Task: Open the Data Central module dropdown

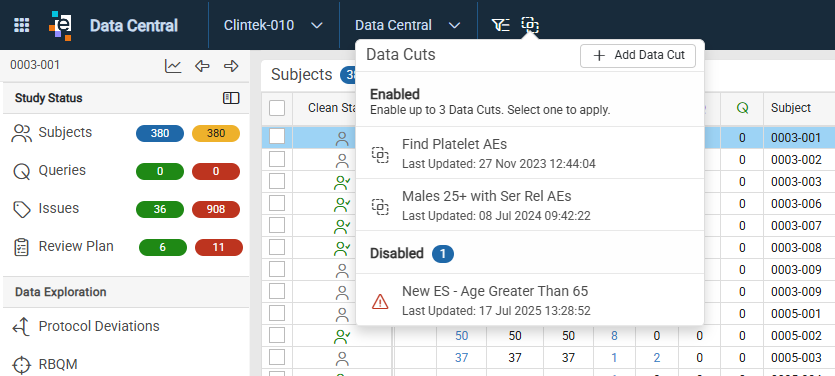Action: pos(408,25)
